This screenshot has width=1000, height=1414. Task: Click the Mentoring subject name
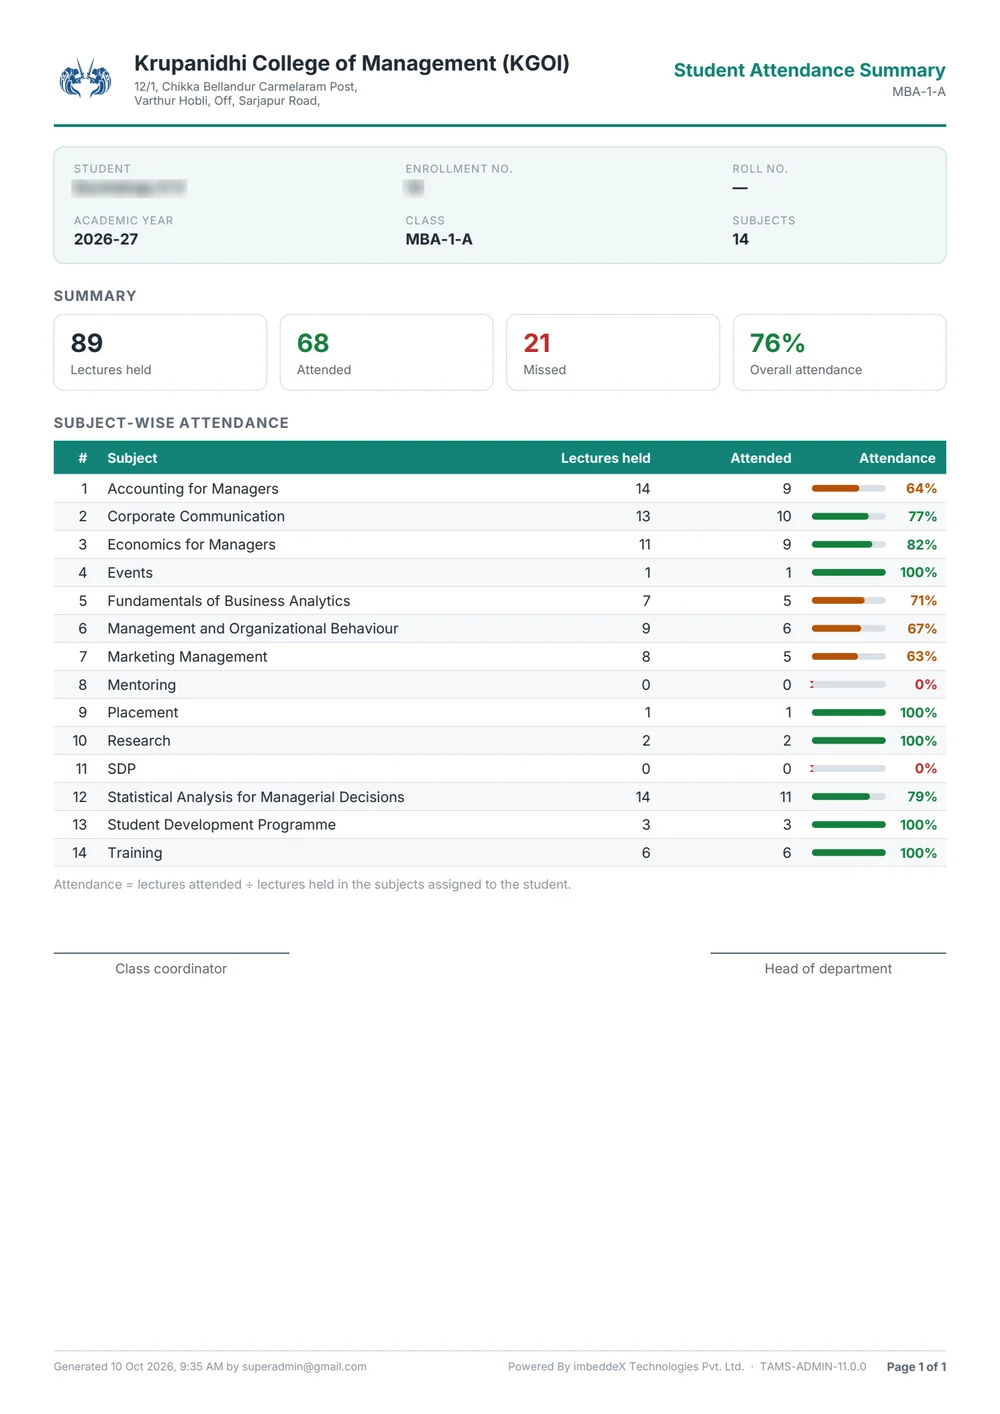coord(141,685)
